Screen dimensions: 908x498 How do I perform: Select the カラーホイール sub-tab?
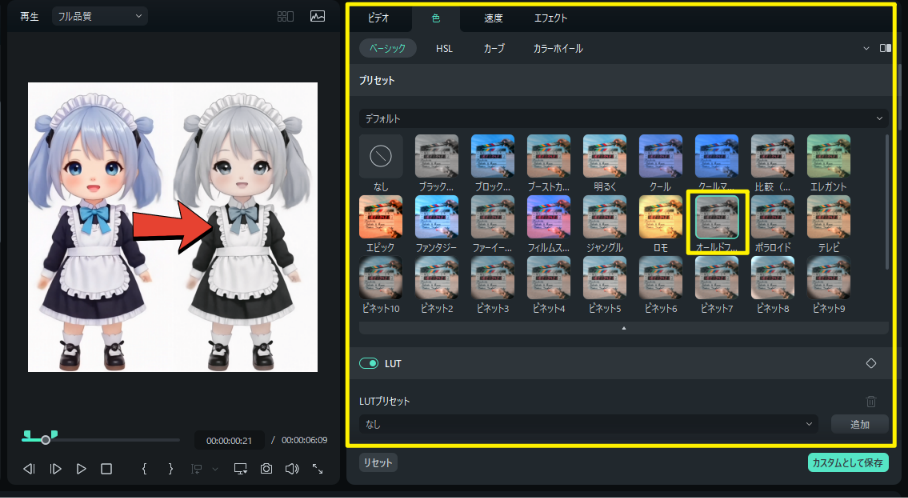[x=558, y=49]
